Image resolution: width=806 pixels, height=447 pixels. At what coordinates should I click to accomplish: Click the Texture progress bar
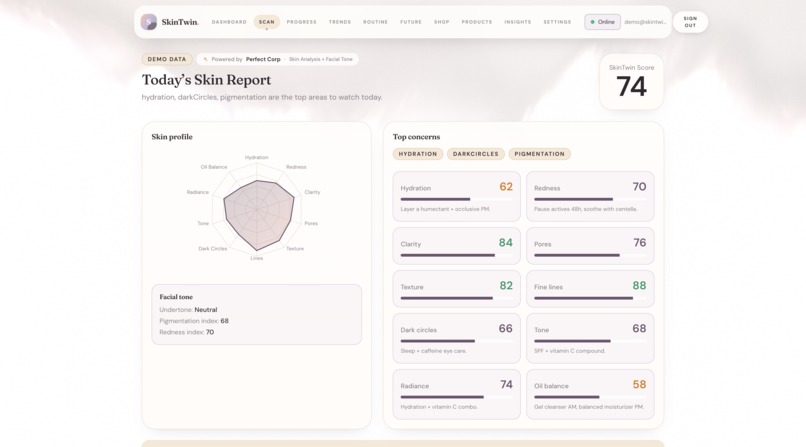coord(456,298)
